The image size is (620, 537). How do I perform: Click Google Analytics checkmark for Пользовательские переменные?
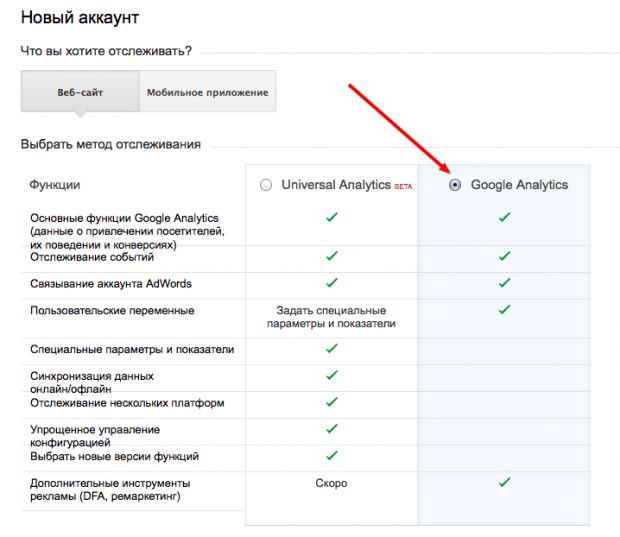pyautogui.click(x=505, y=311)
